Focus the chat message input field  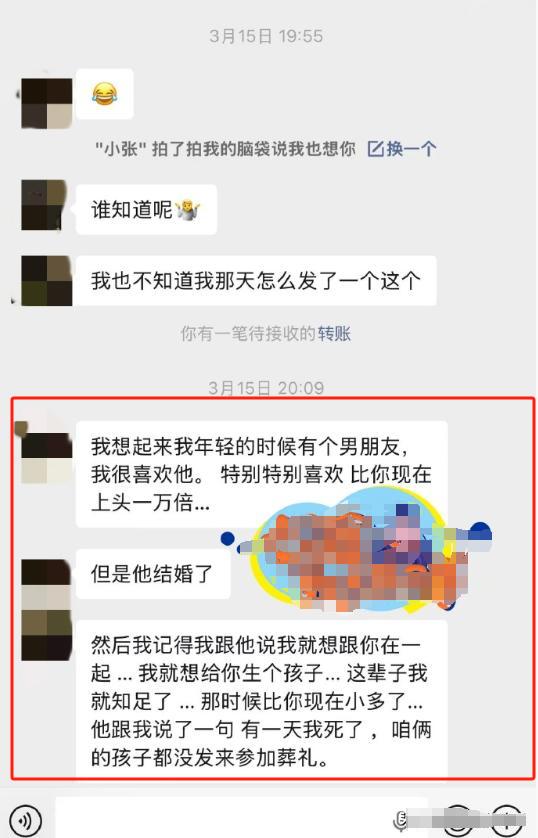tap(222, 820)
